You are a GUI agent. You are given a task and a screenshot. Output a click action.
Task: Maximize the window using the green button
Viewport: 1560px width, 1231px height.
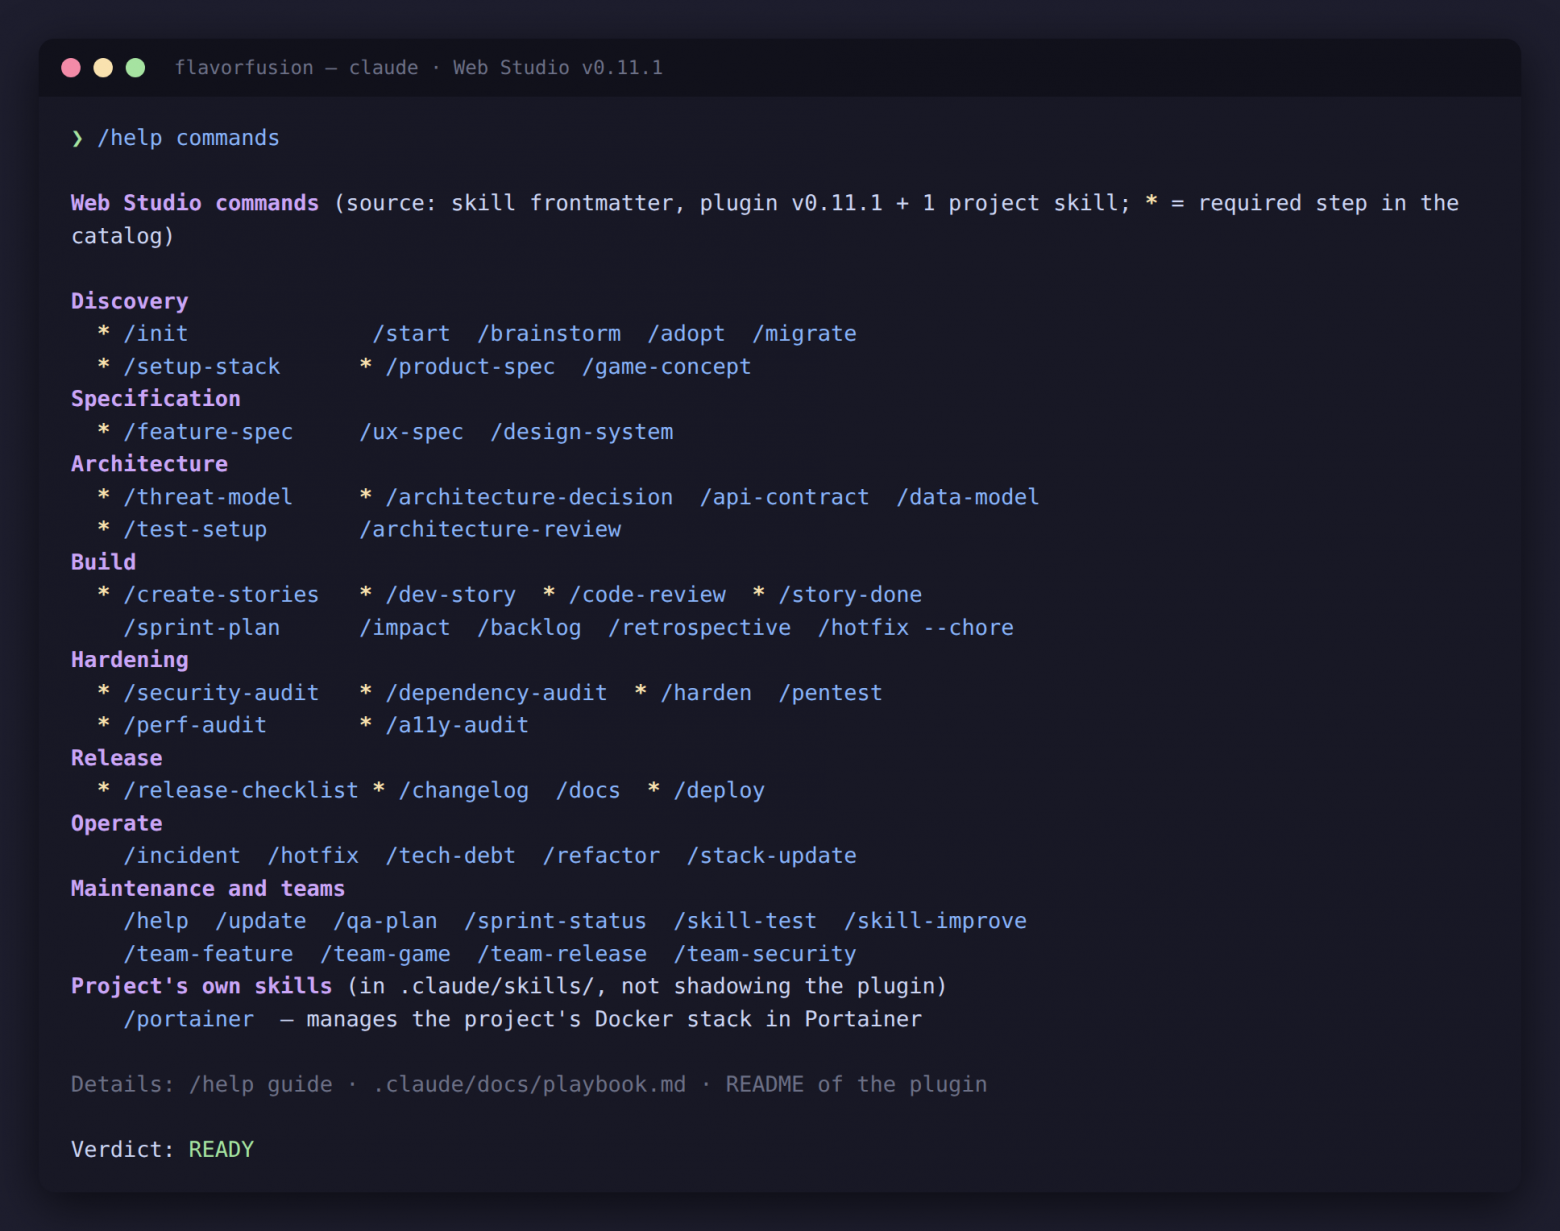pos(136,68)
